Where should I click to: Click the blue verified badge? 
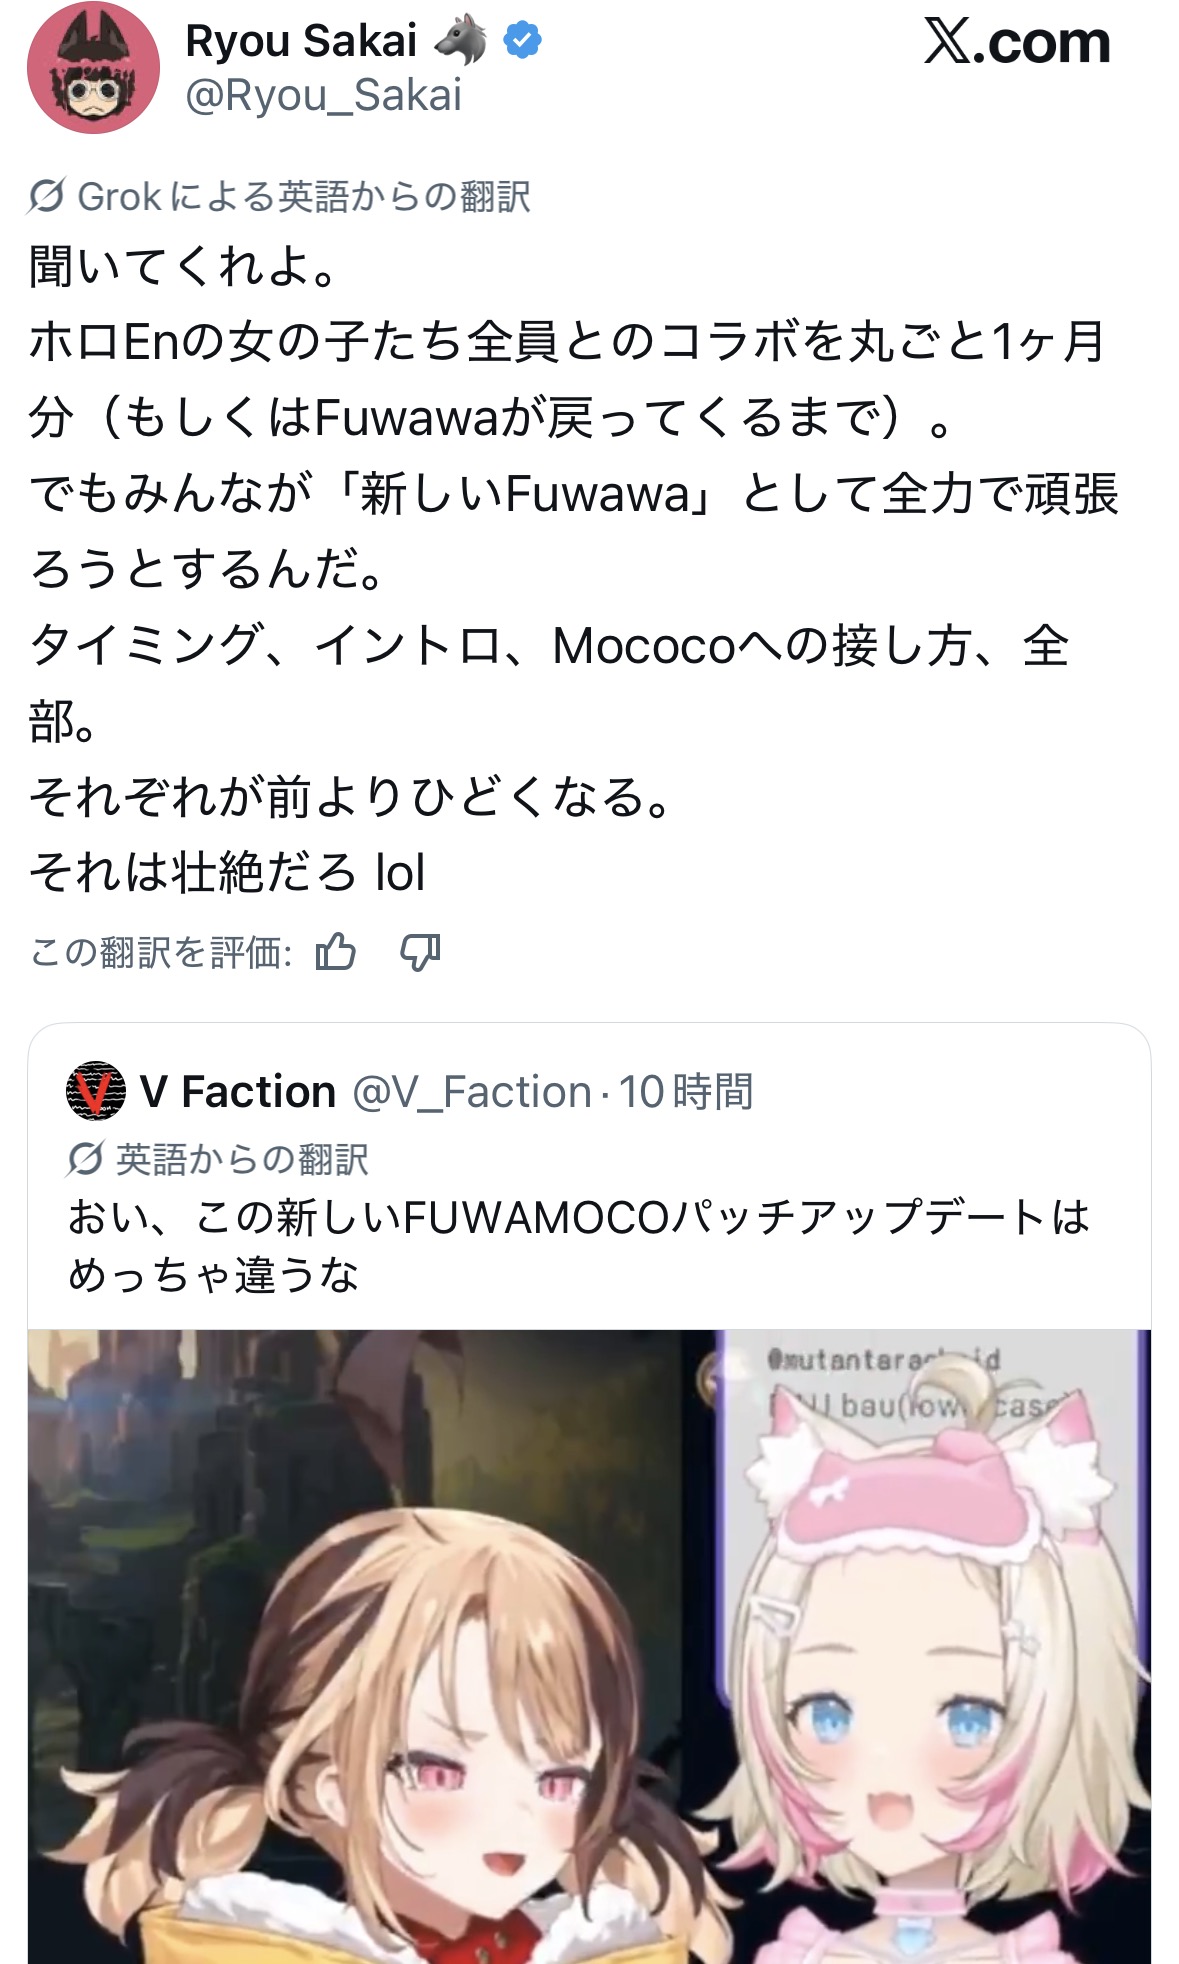tap(522, 41)
